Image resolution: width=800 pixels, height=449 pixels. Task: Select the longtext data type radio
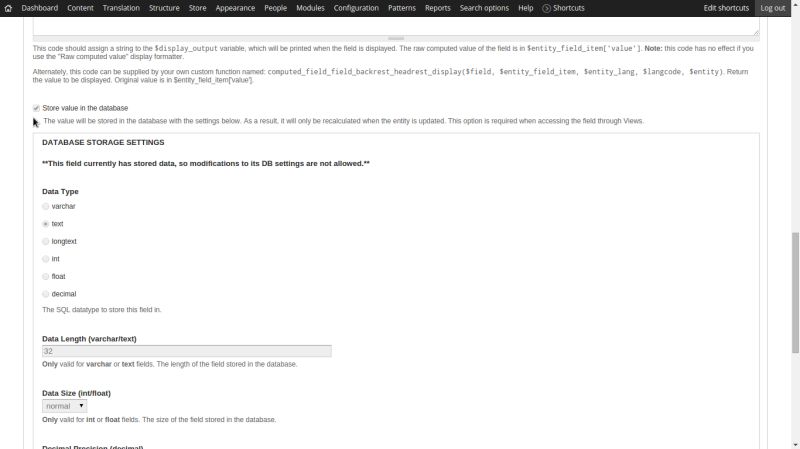pos(45,241)
